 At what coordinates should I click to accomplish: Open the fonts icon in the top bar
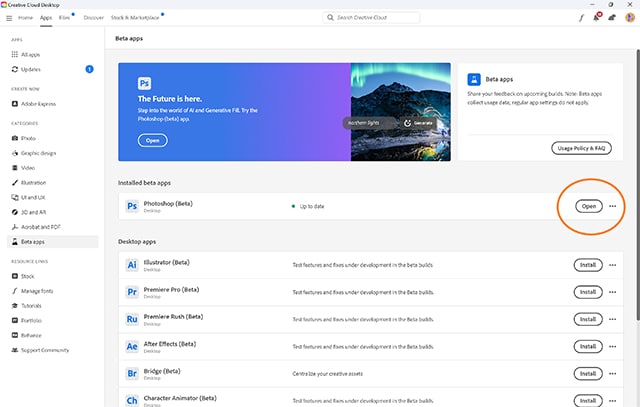point(581,18)
